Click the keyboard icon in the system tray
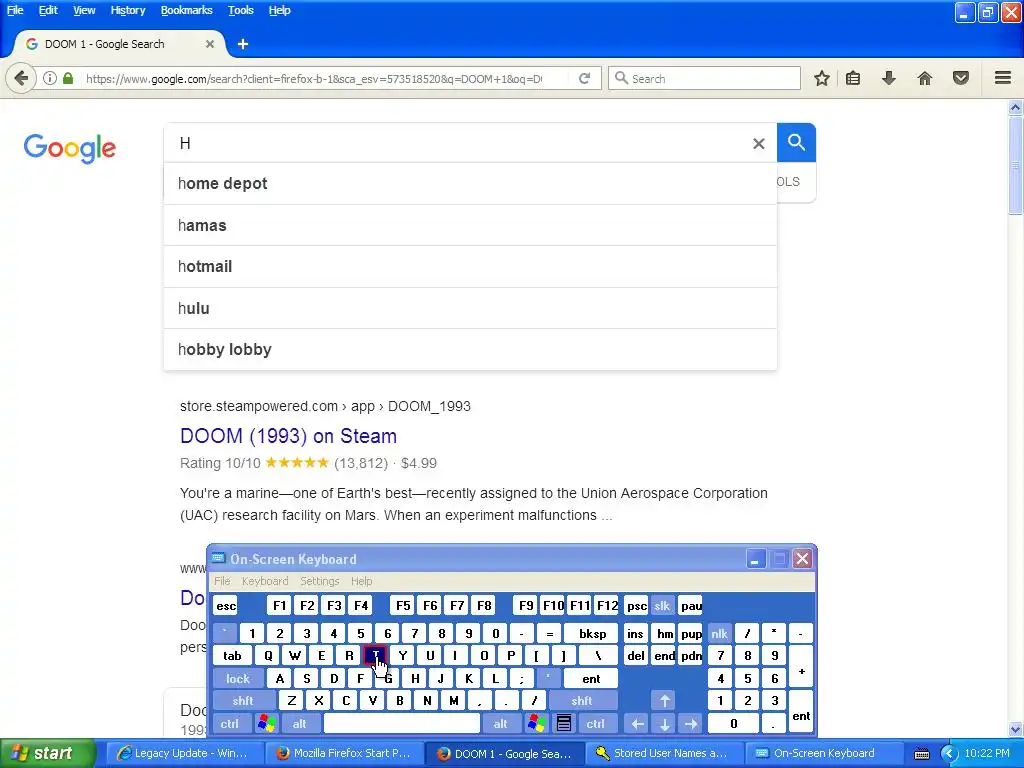 point(921,754)
